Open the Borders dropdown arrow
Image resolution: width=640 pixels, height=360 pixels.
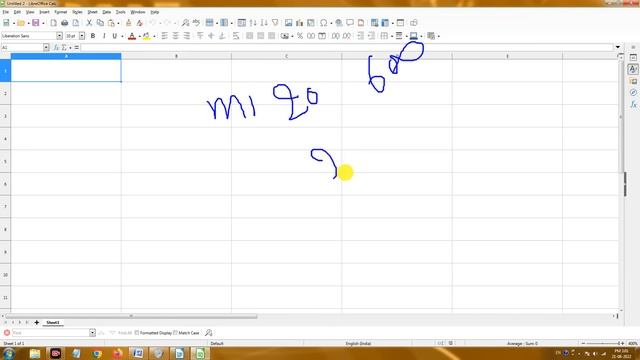click(392, 36)
